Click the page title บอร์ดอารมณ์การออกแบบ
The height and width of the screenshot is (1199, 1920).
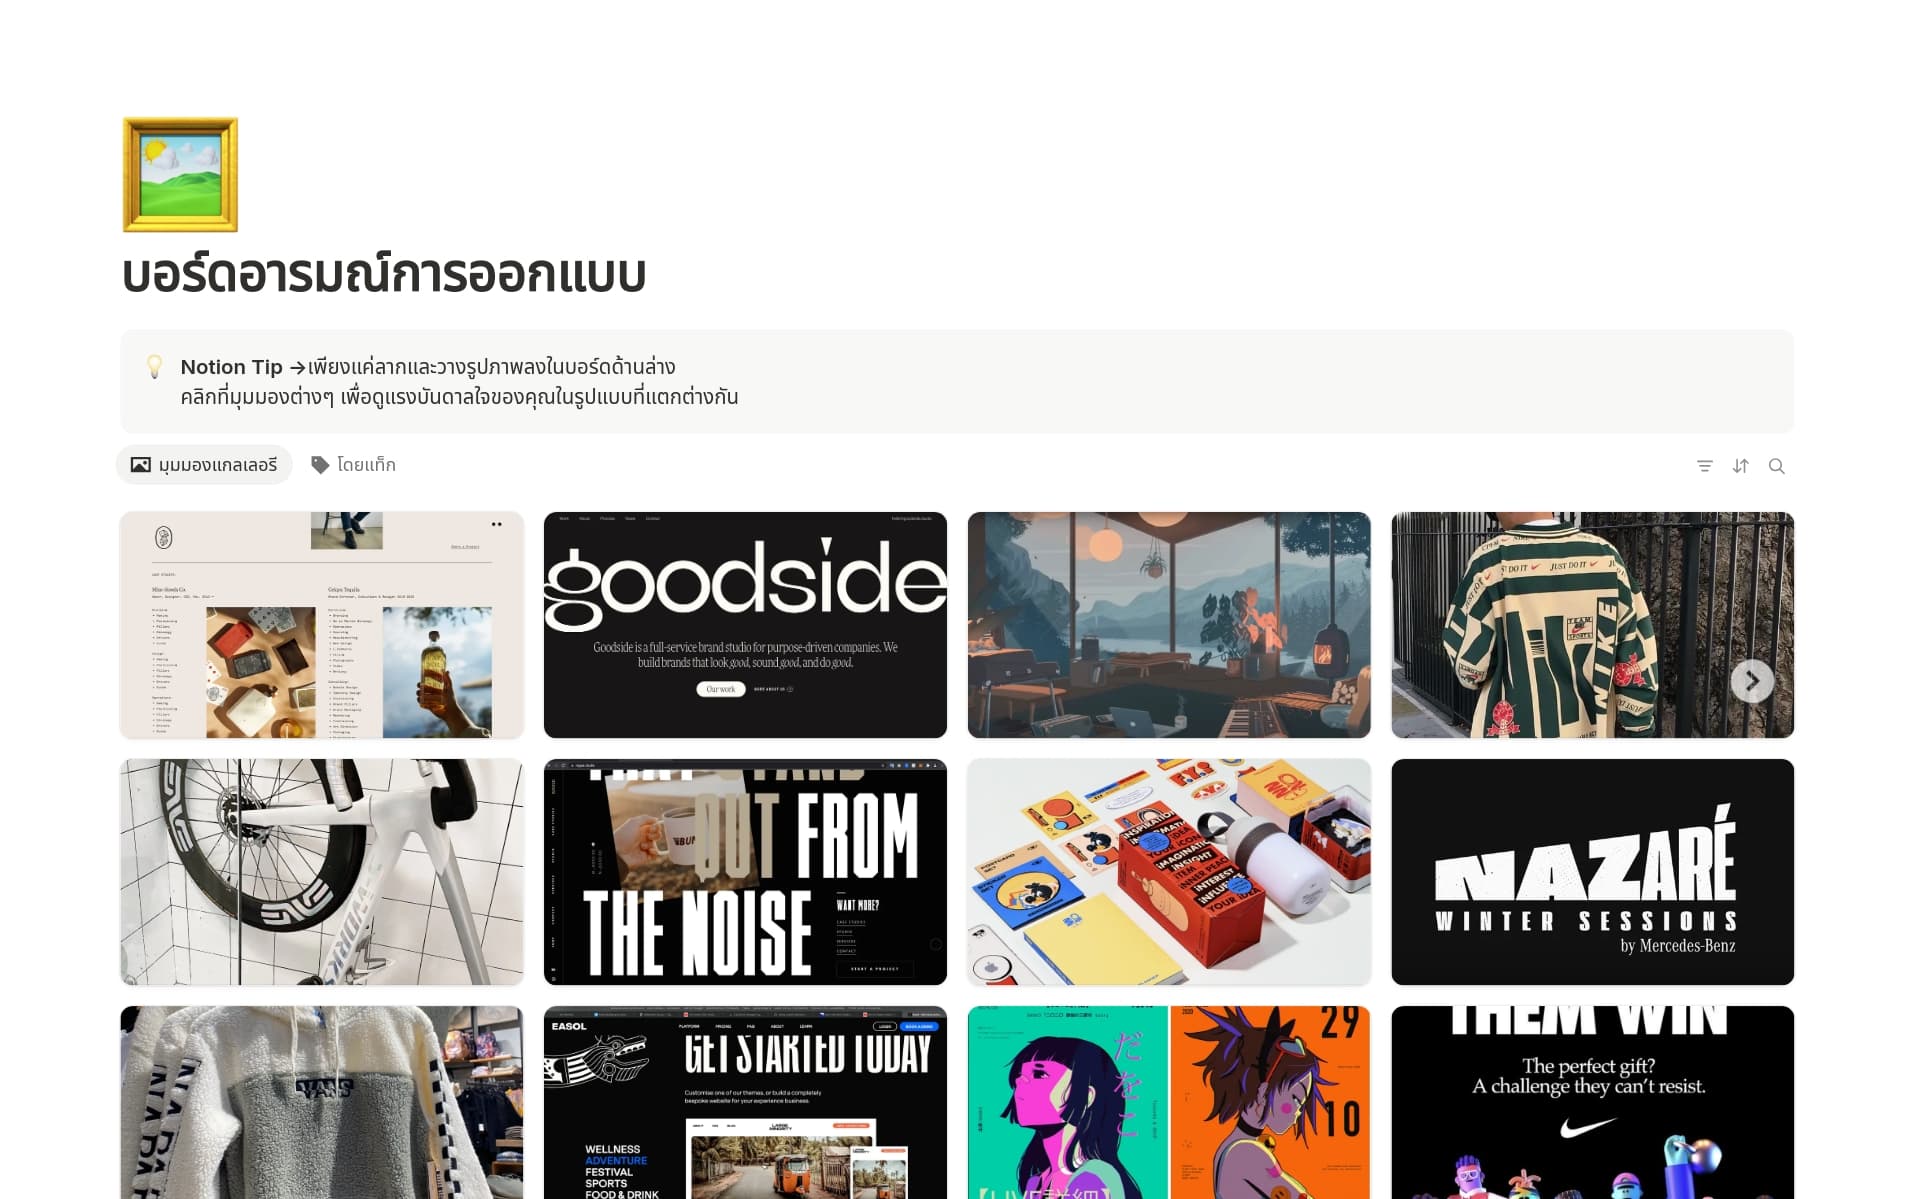pos(384,274)
